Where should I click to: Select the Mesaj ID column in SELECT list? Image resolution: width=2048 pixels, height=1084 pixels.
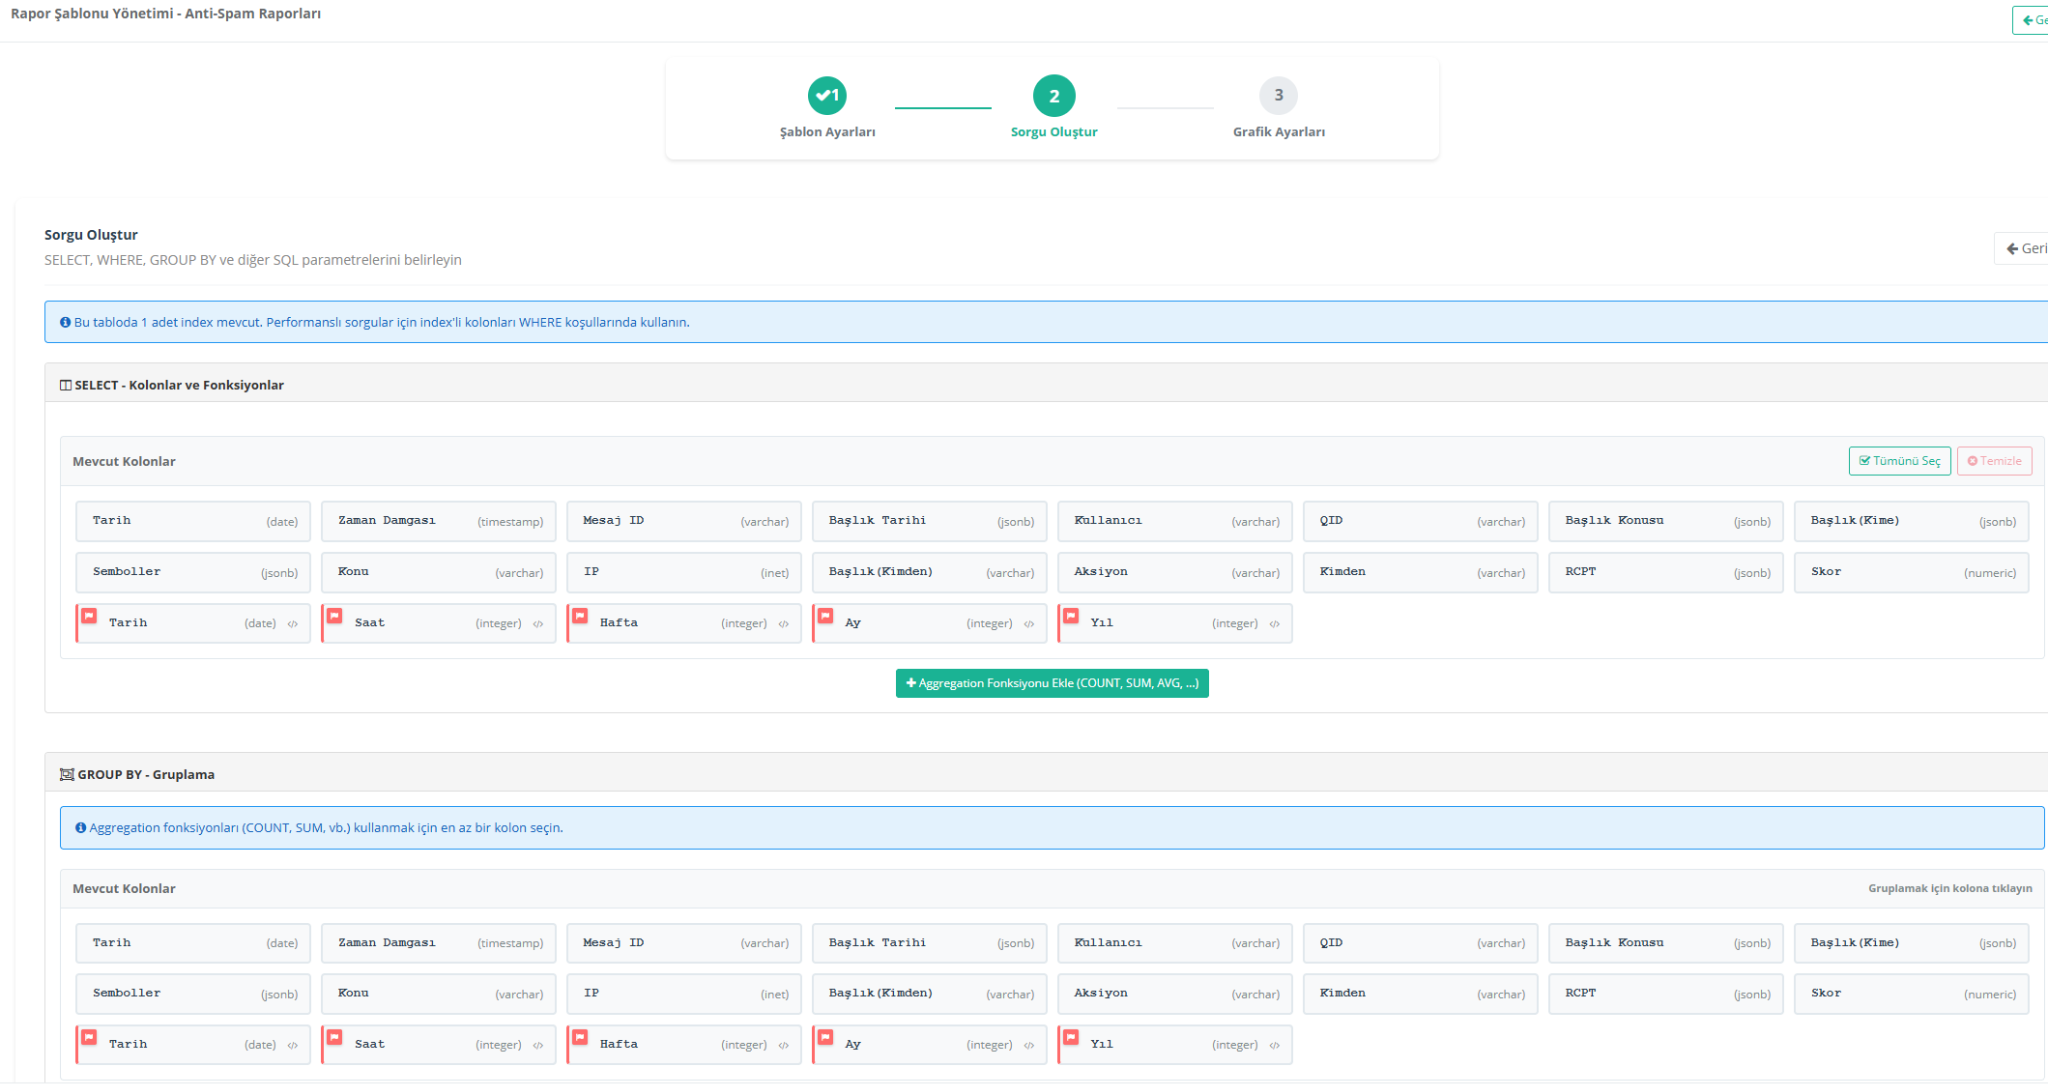coord(684,521)
